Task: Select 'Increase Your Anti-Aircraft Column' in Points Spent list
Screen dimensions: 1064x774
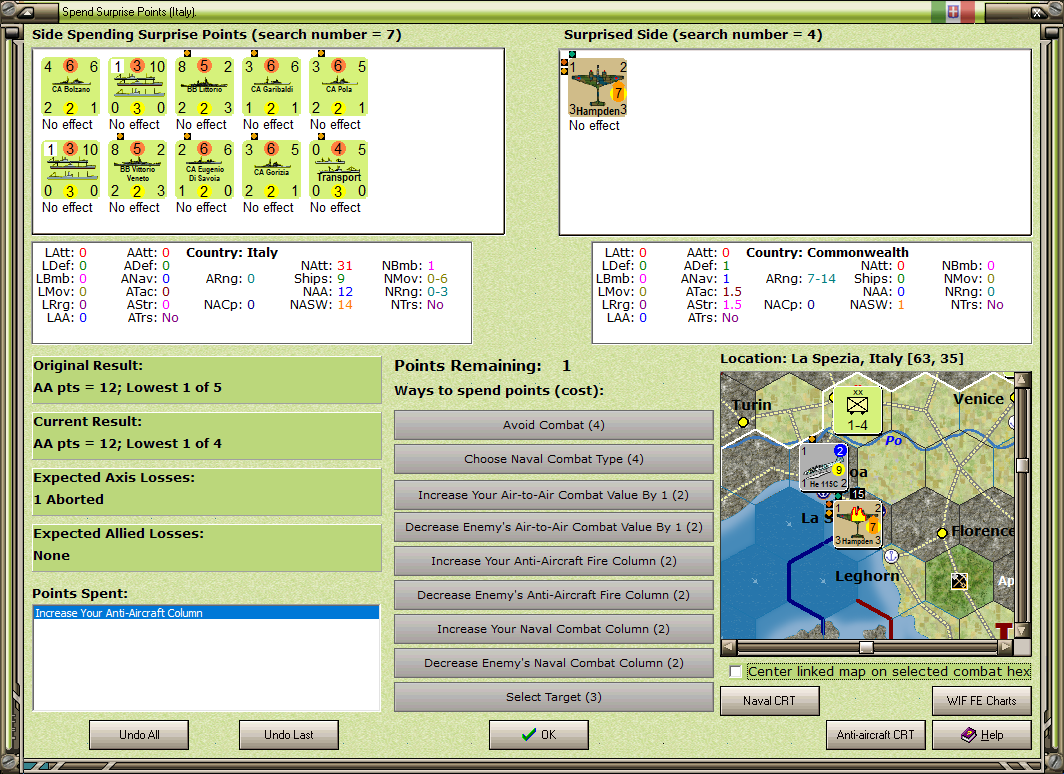Action: (x=206, y=613)
